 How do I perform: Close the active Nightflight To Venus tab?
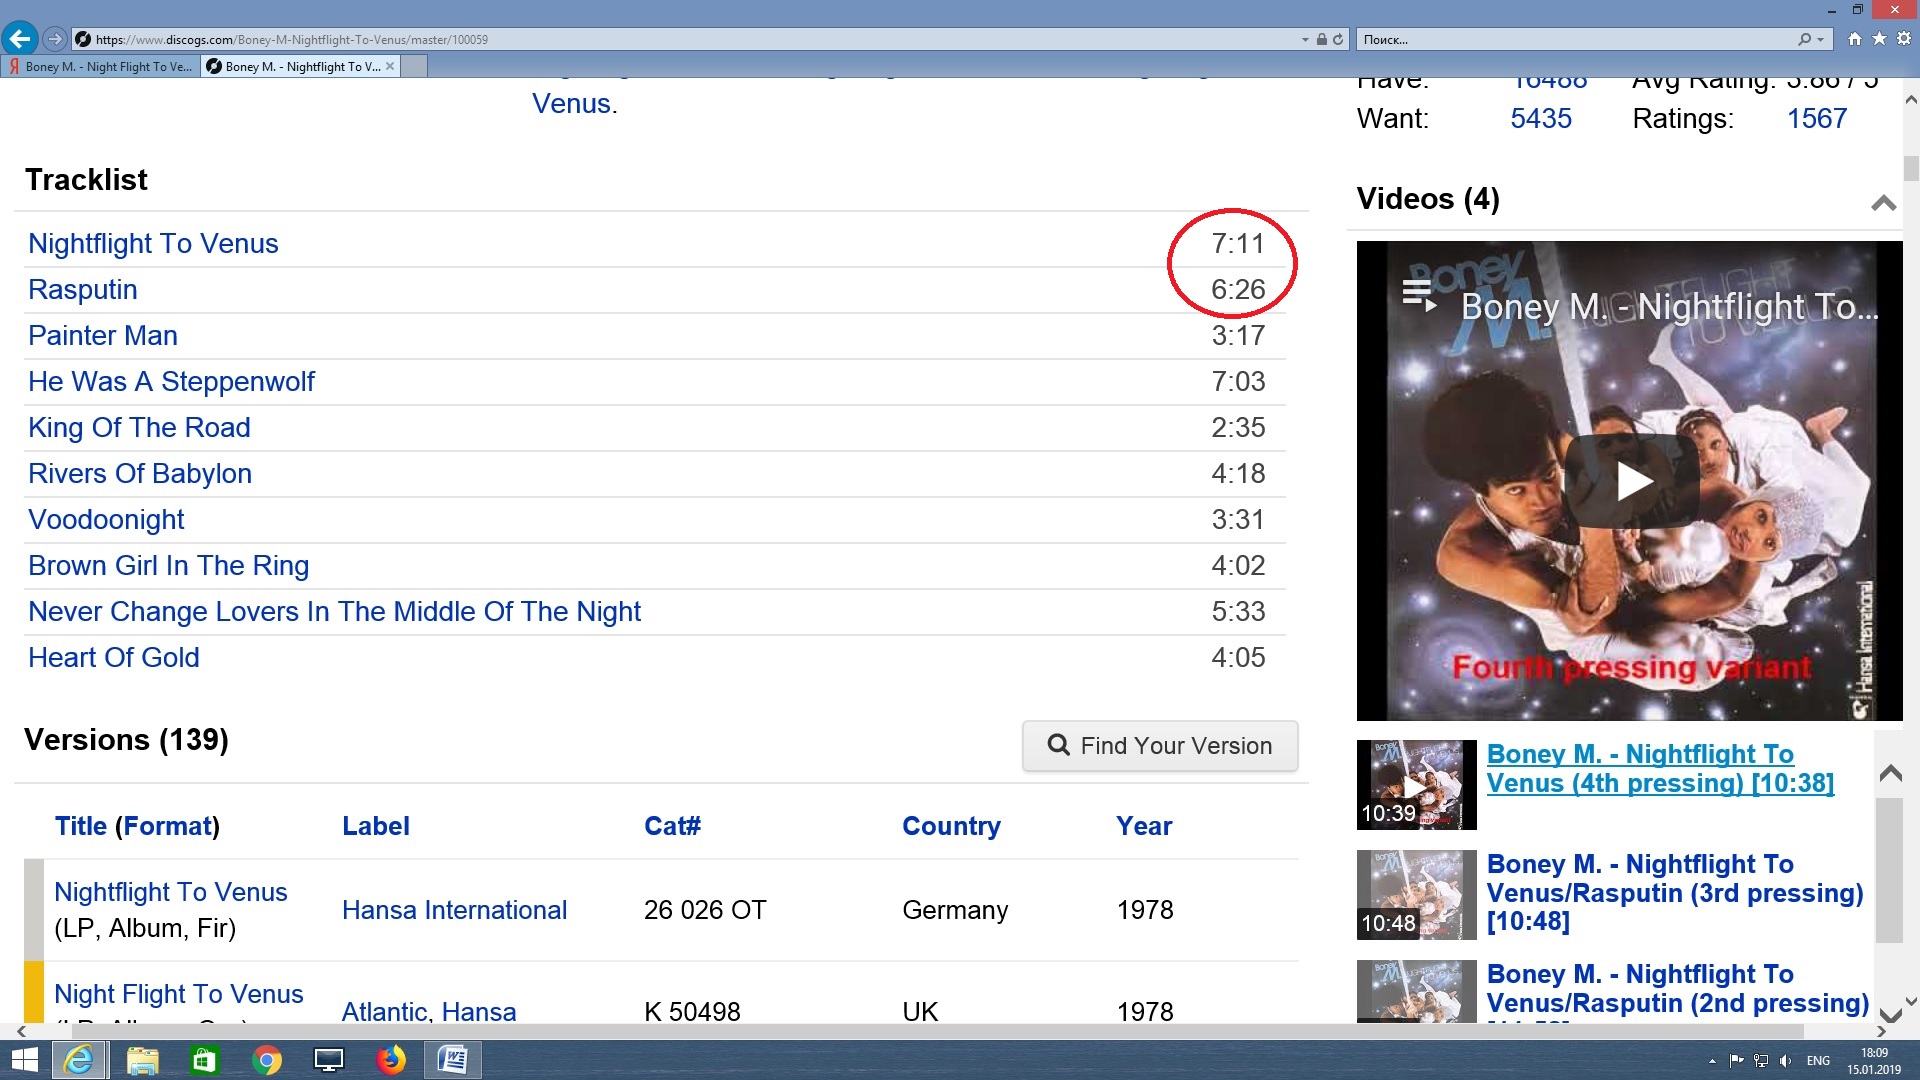point(390,66)
